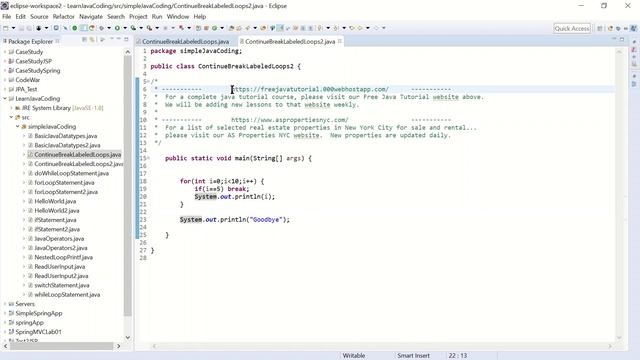Viewport: 640px width, 360px height.
Task: Click the Smart Insert status bar entry
Action: (x=413, y=356)
